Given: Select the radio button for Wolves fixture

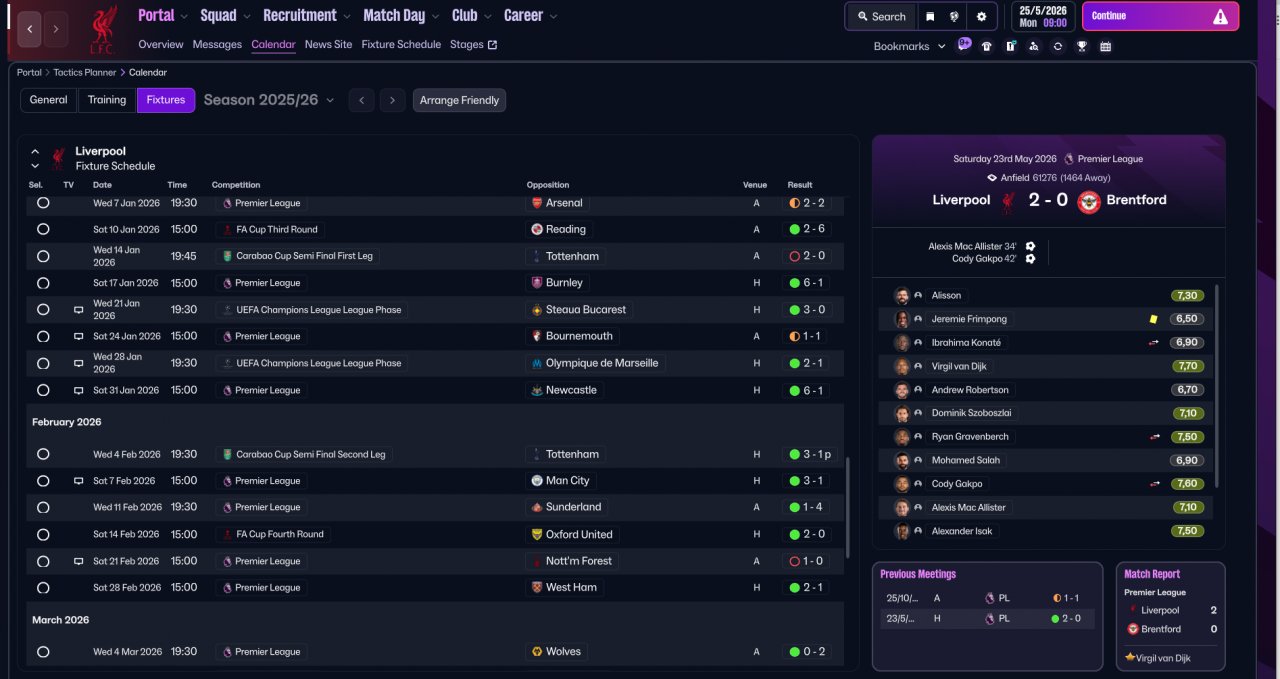Looking at the screenshot, I should (43, 652).
